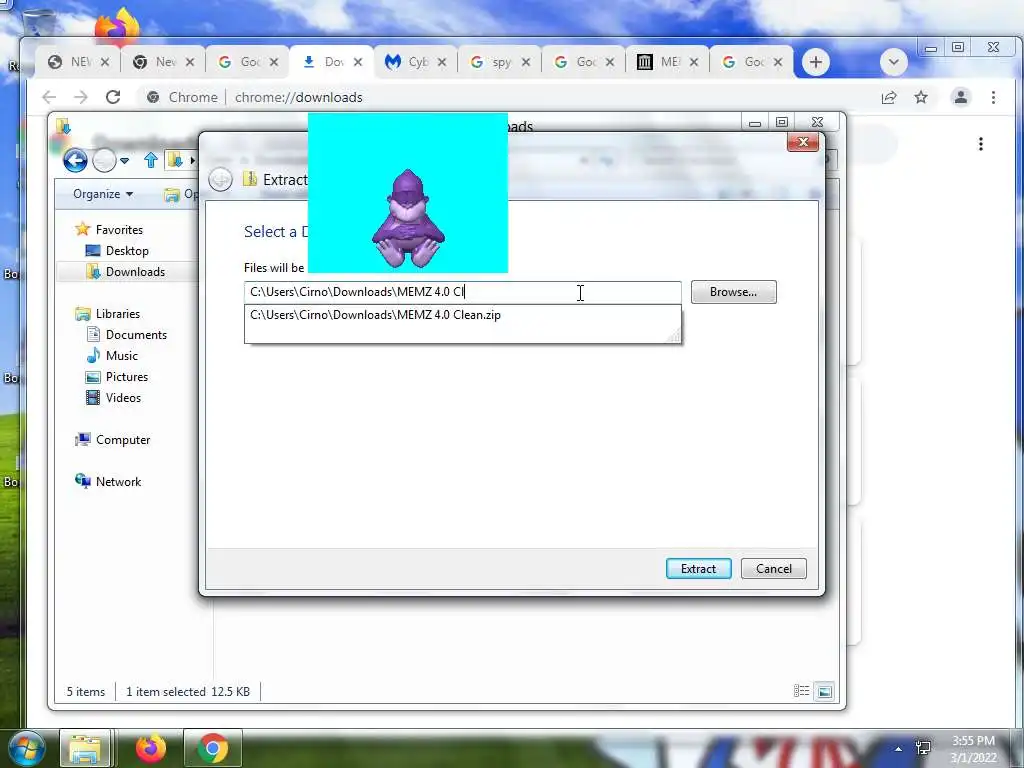Open Firefox from taskbar
This screenshot has height=768, width=1024.
coord(151,748)
